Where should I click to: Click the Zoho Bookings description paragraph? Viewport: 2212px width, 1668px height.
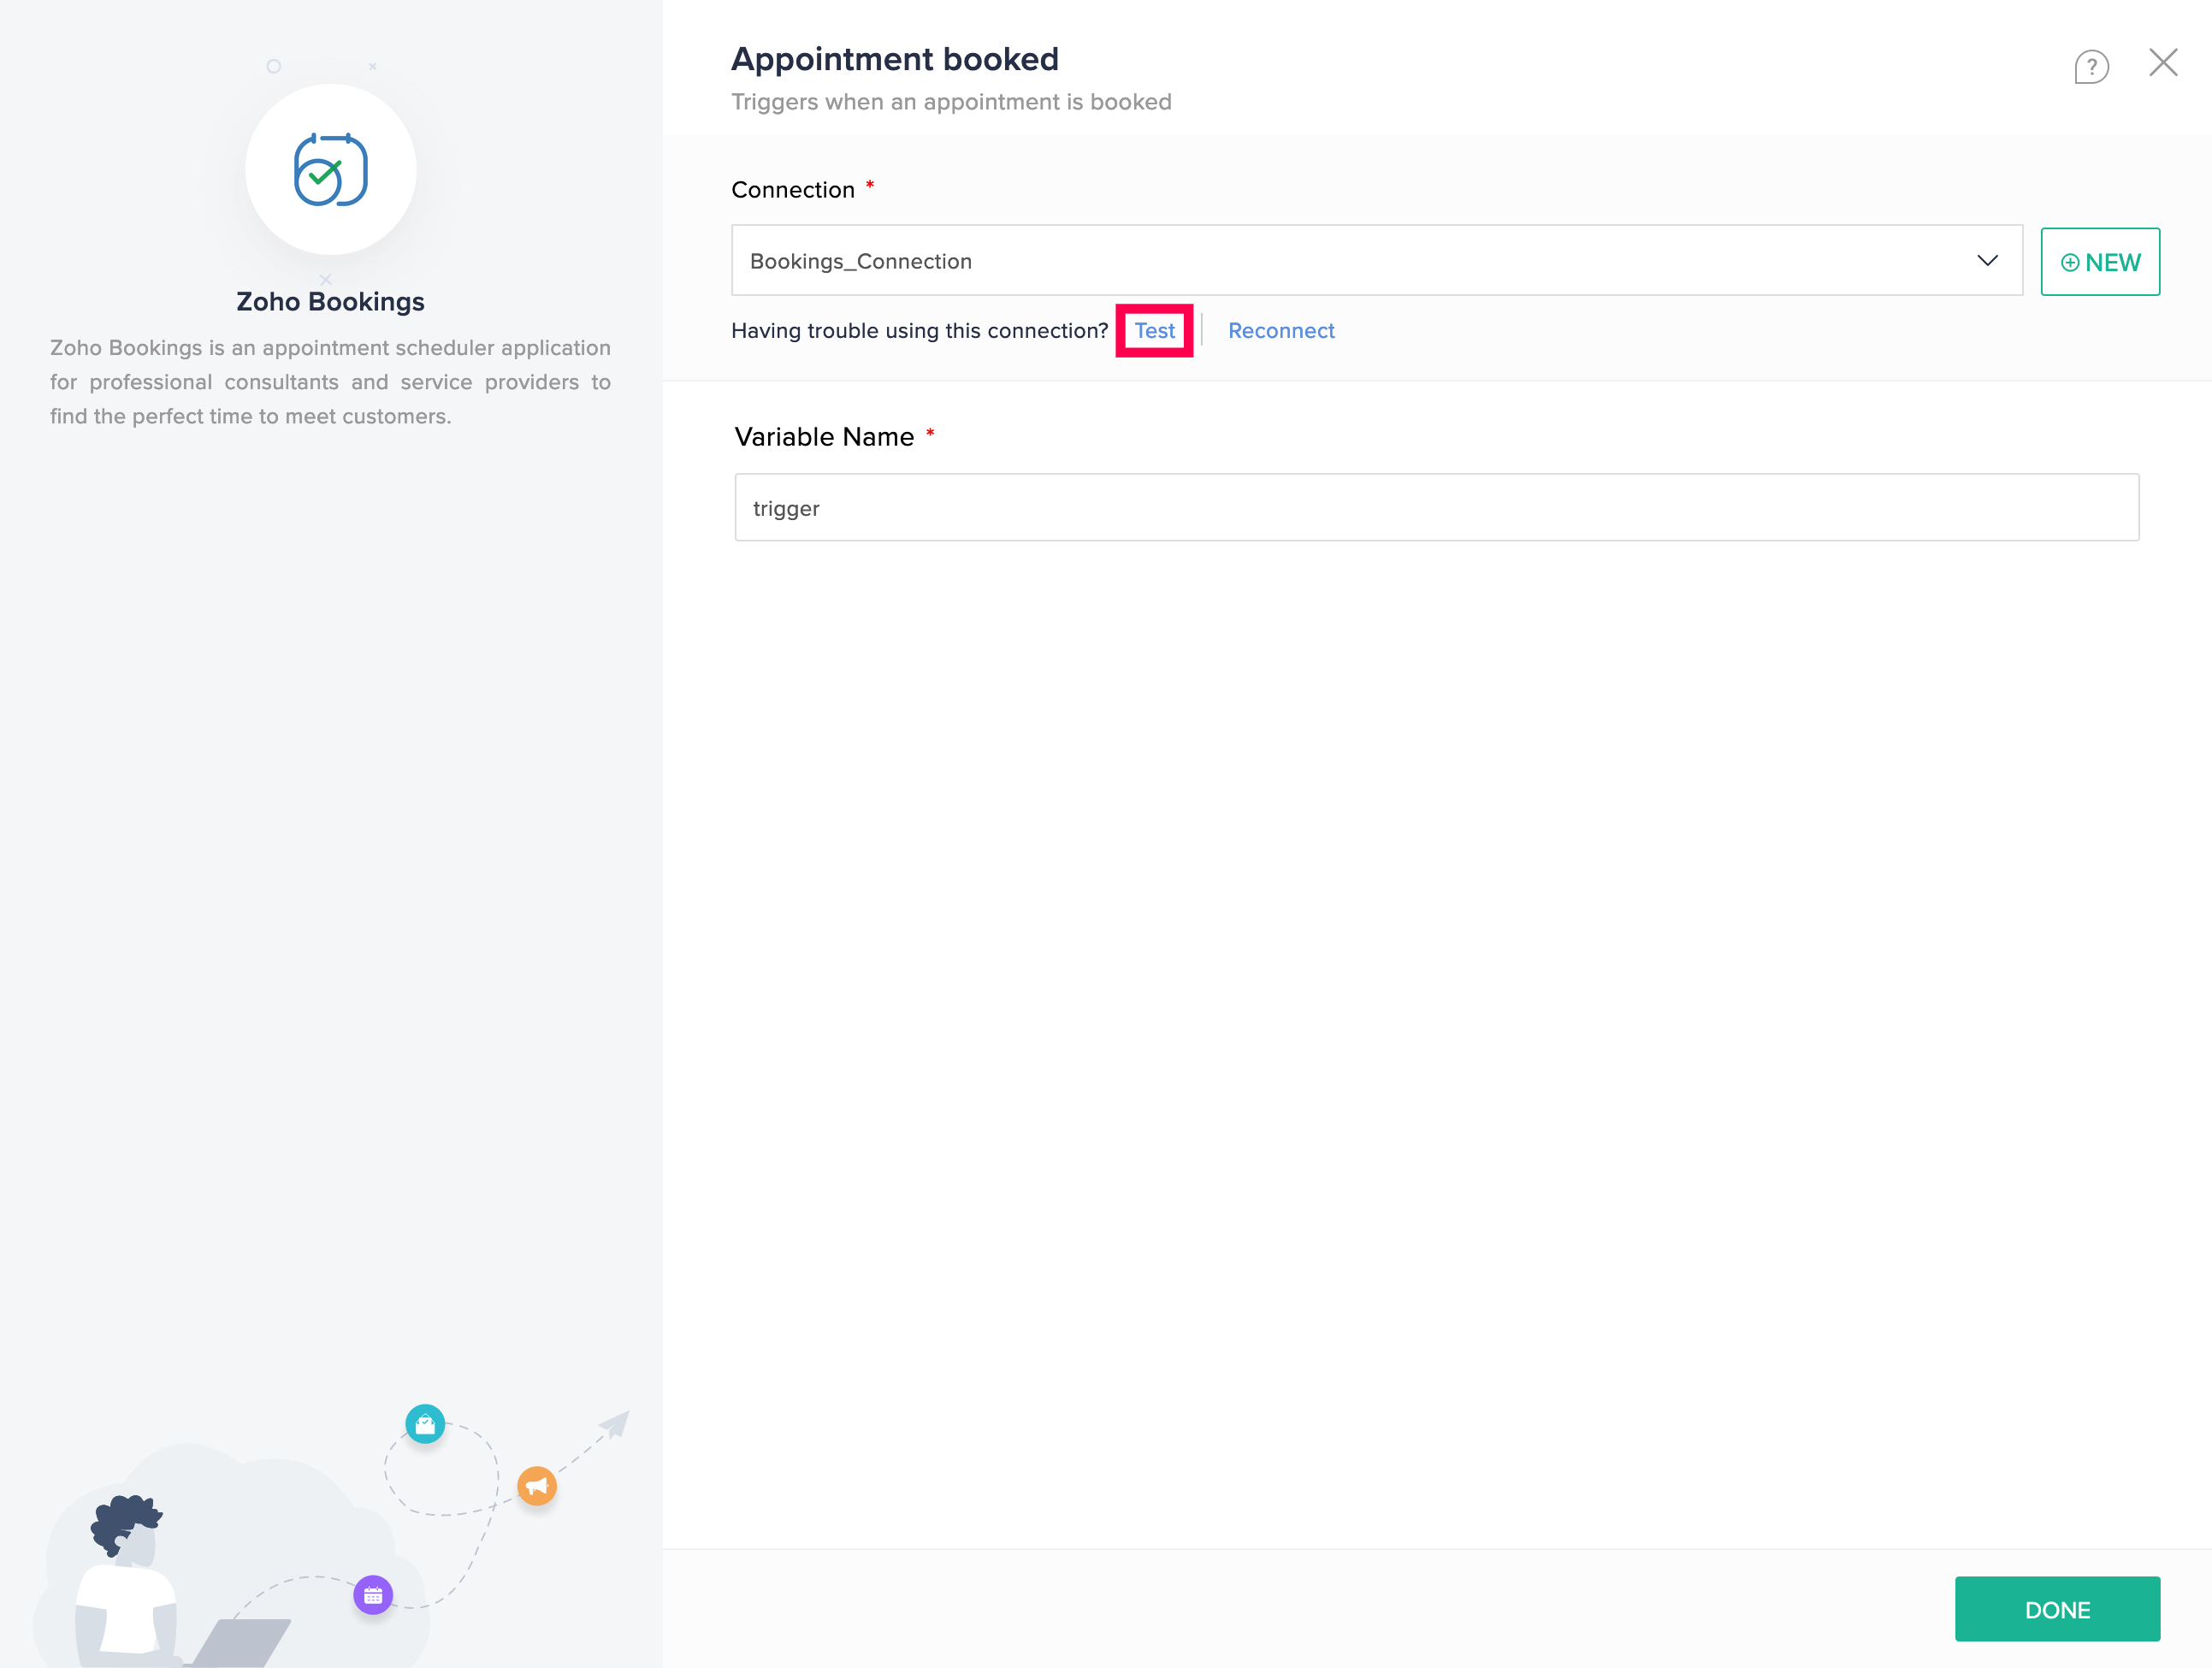[x=330, y=382]
